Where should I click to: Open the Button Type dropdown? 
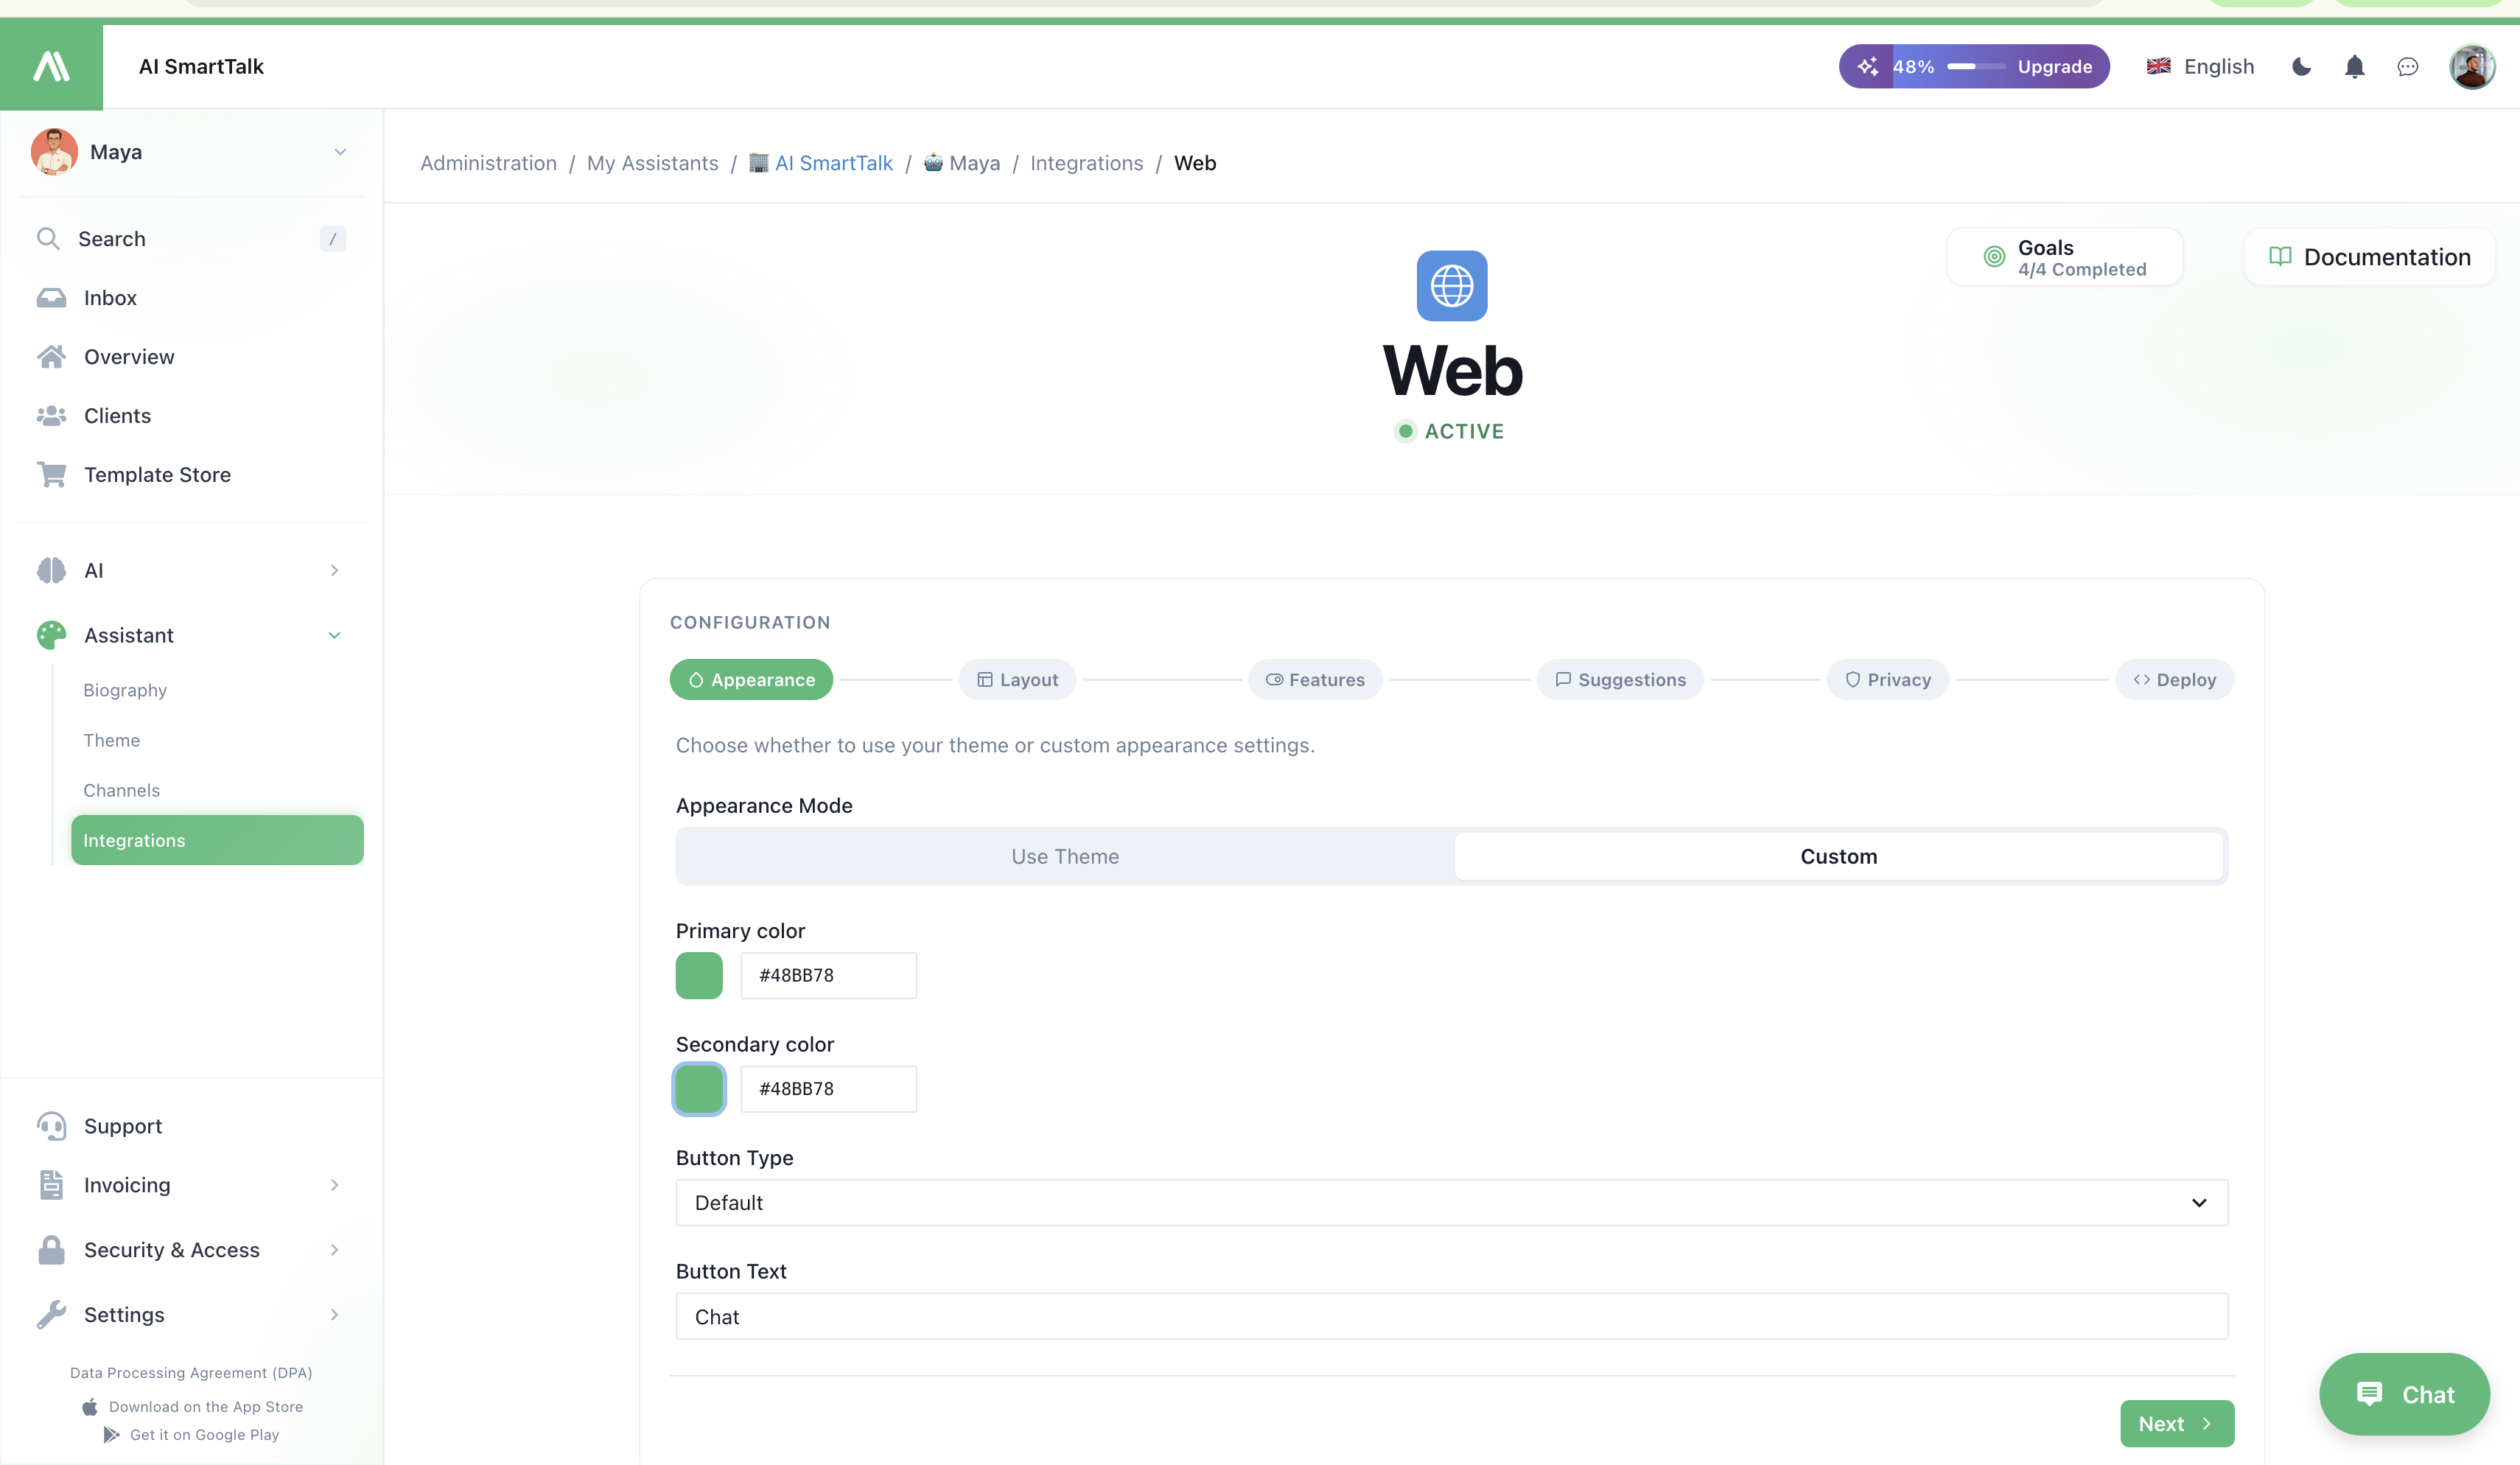(1451, 1203)
